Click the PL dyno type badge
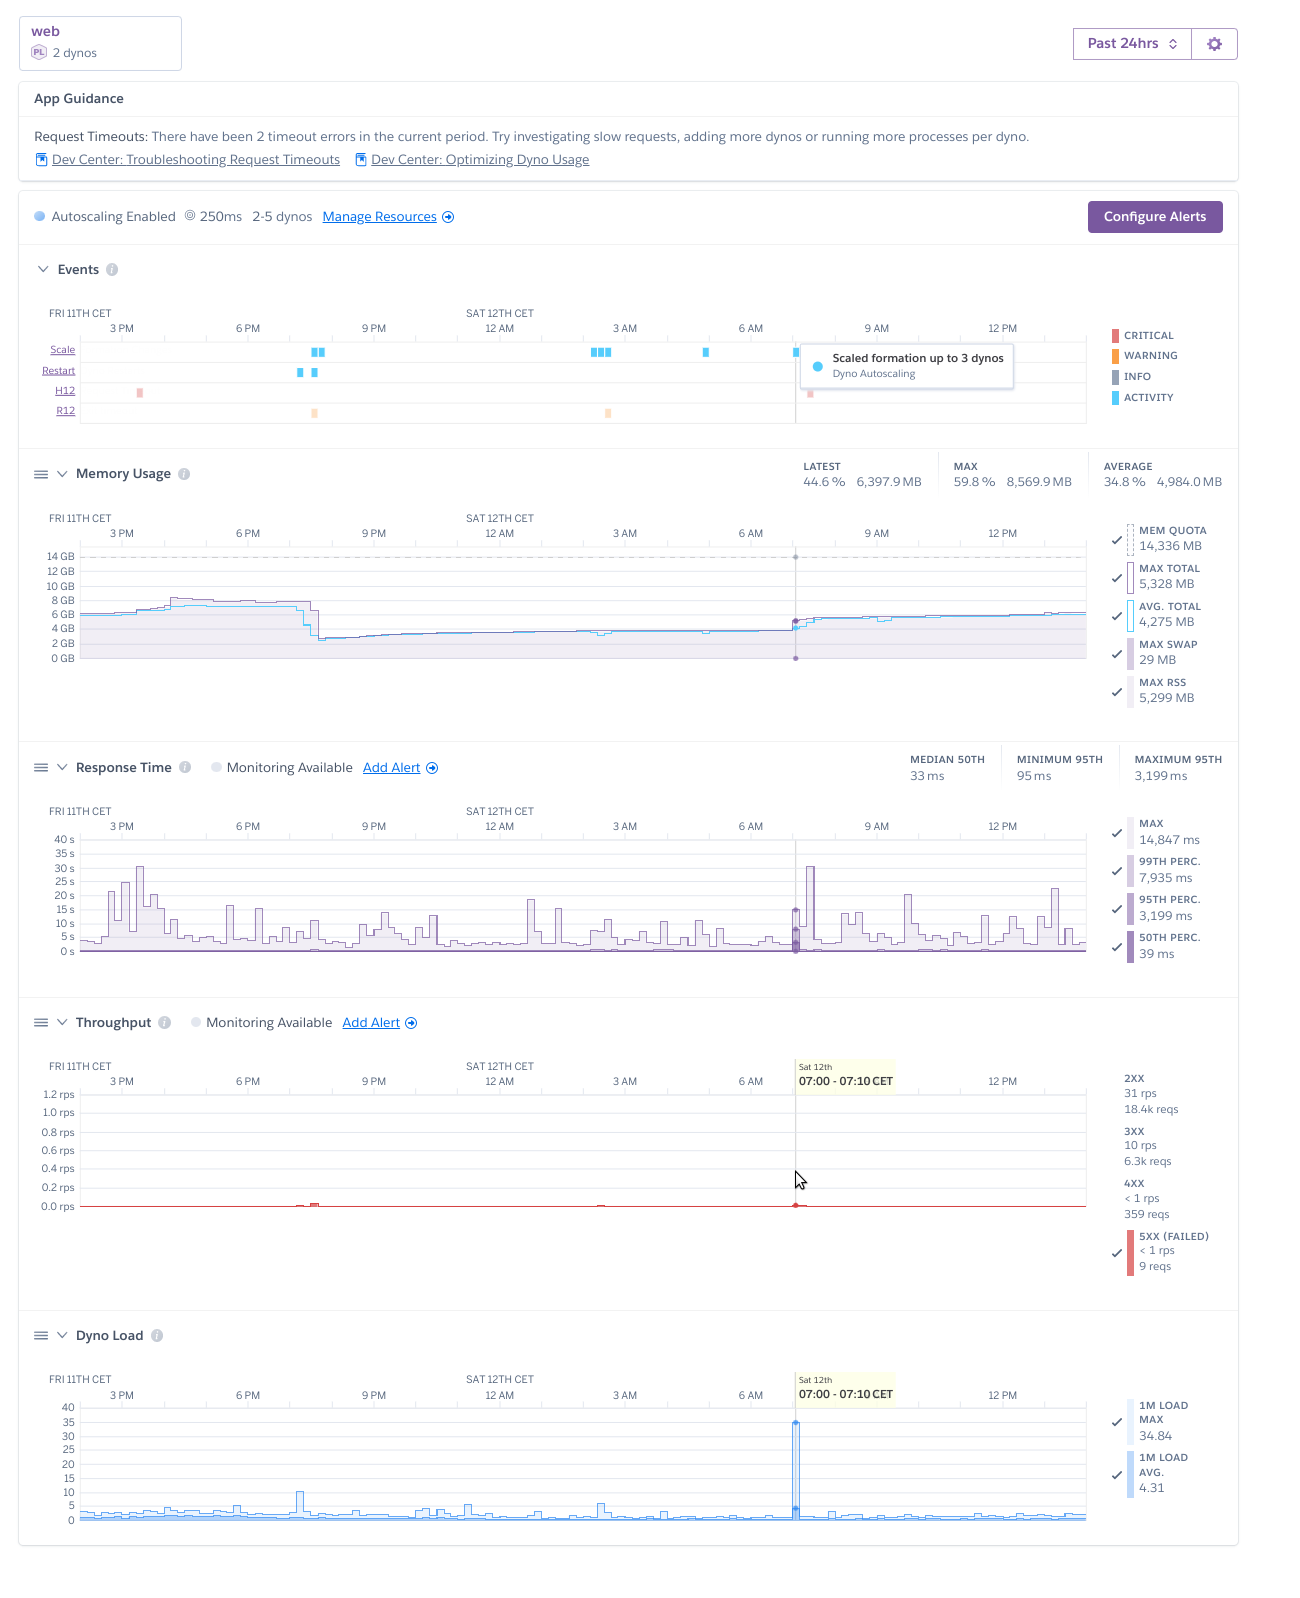The width and height of the screenshot is (1300, 1598). coord(39,52)
